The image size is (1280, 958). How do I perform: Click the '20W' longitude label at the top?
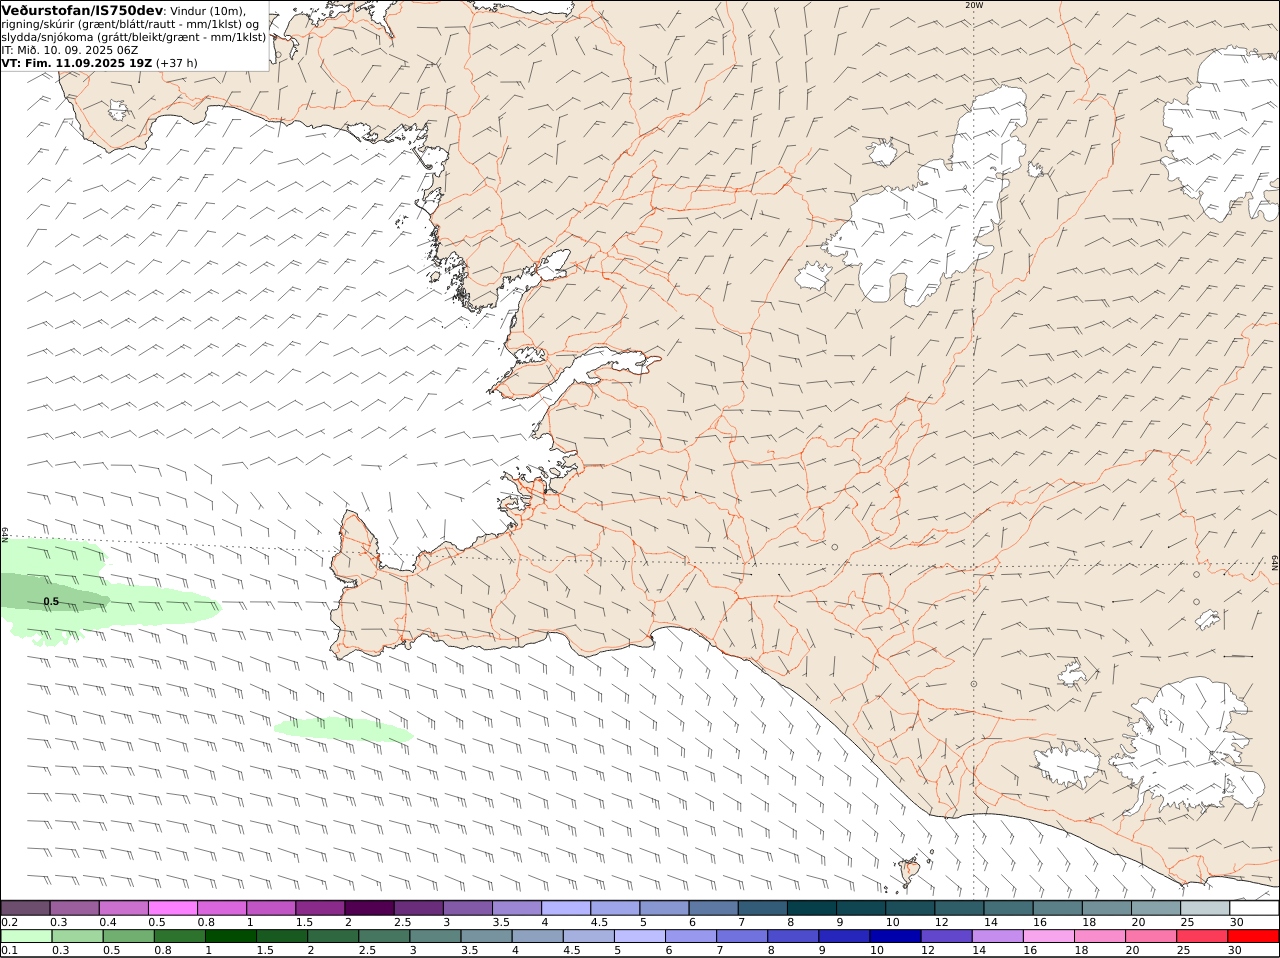click(974, 5)
